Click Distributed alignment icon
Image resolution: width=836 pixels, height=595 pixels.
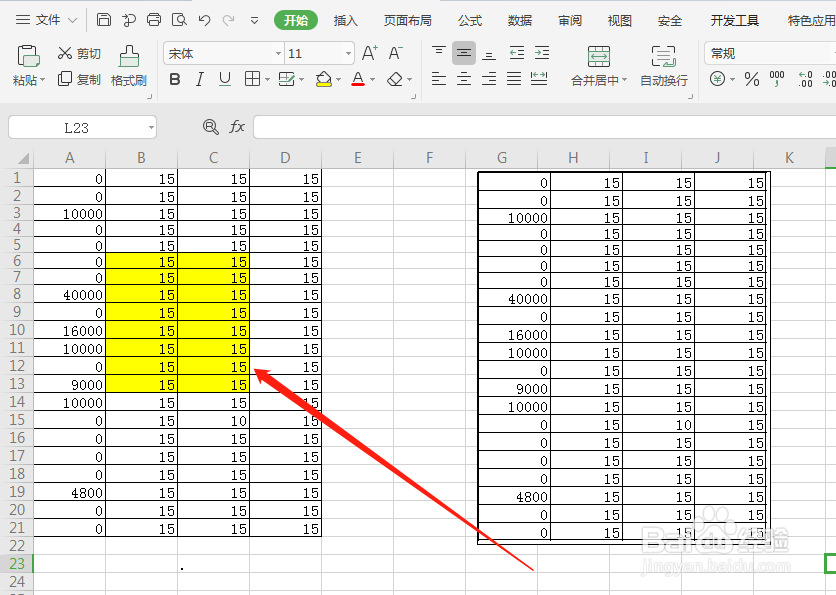pyautogui.click(x=539, y=79)
